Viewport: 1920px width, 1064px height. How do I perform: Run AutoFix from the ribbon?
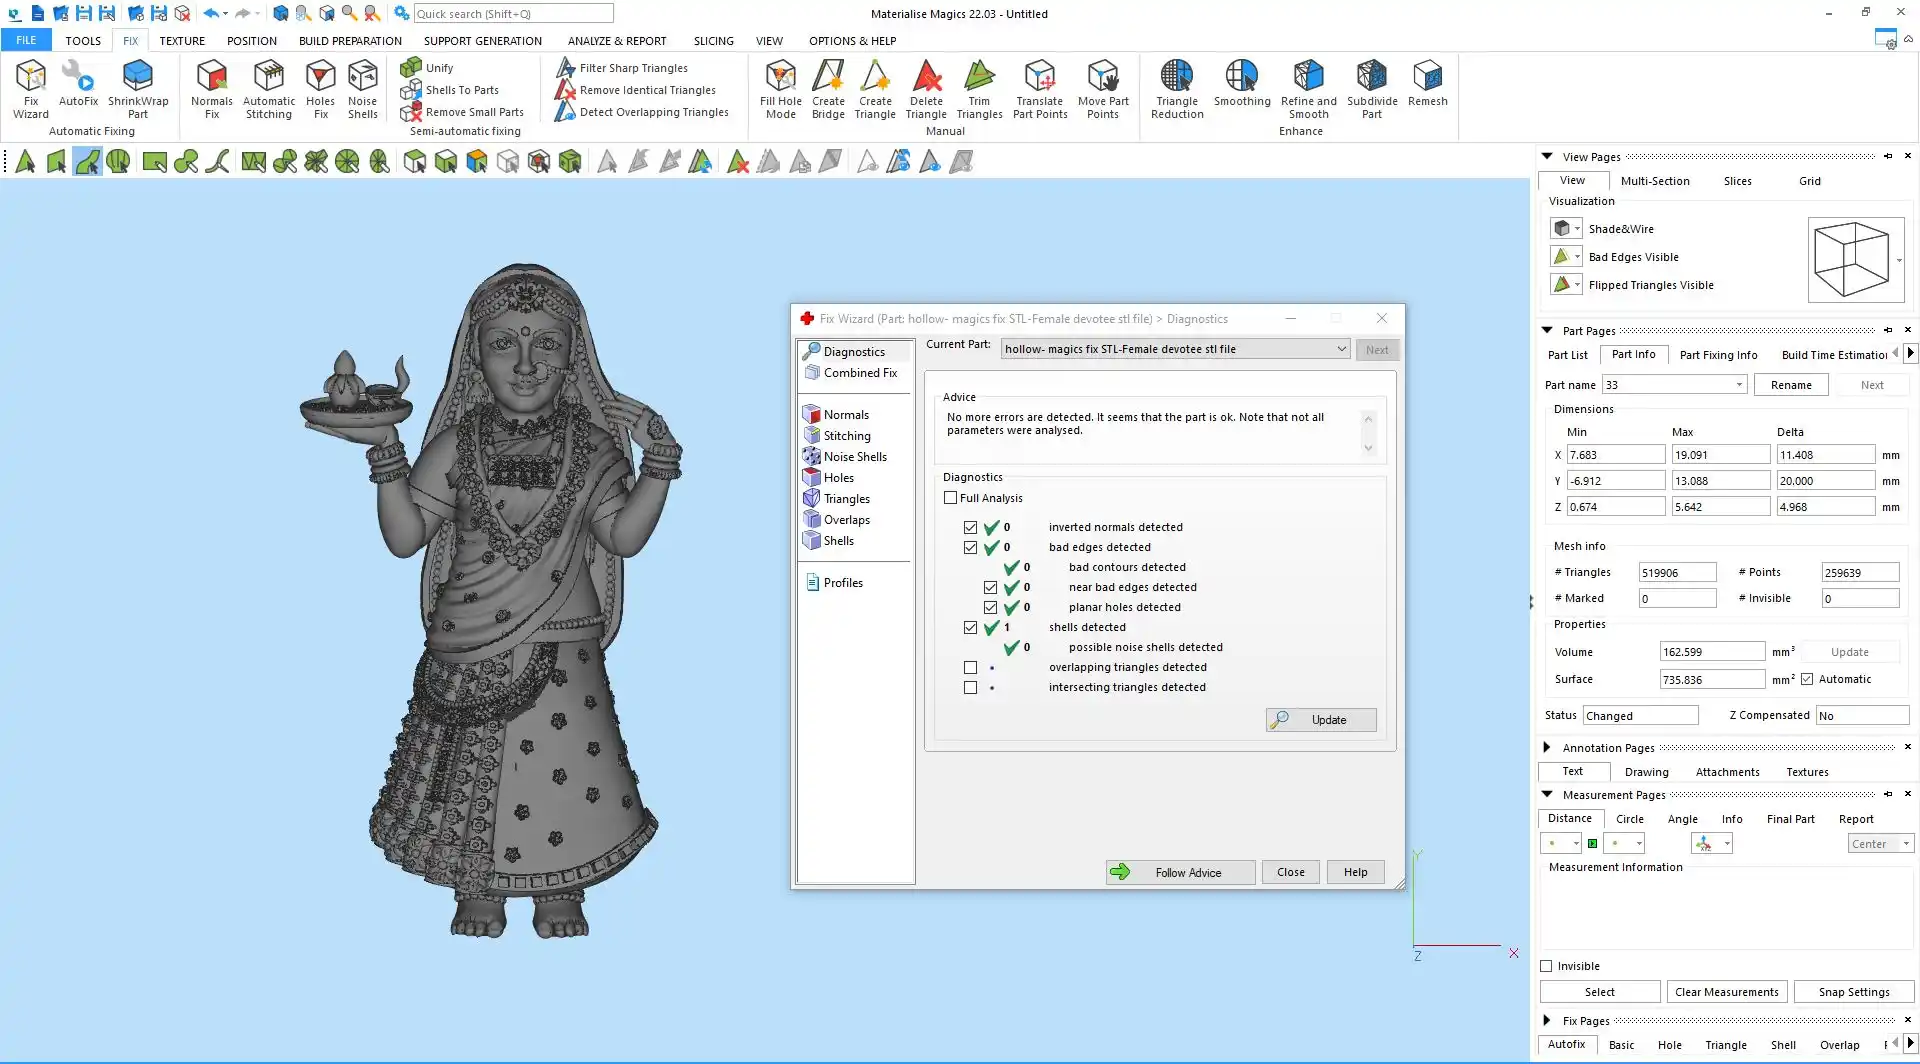[x=78, y=84]
